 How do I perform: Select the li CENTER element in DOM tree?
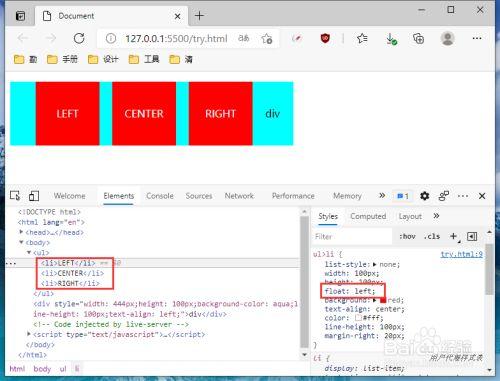[72, 273]
